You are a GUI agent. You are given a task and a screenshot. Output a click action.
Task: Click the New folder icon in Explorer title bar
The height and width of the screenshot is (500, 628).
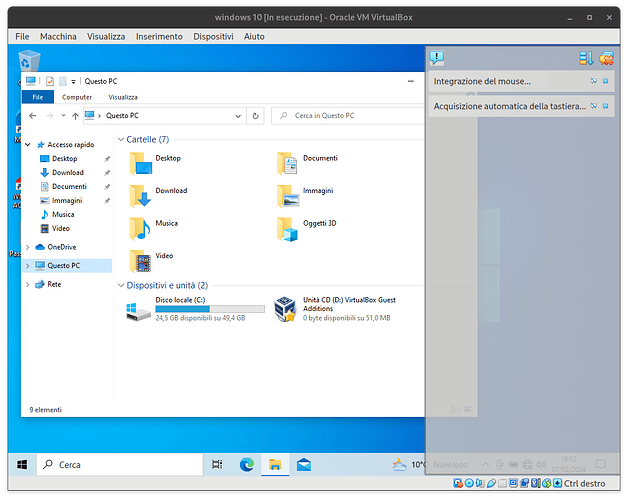coord(62,81)
